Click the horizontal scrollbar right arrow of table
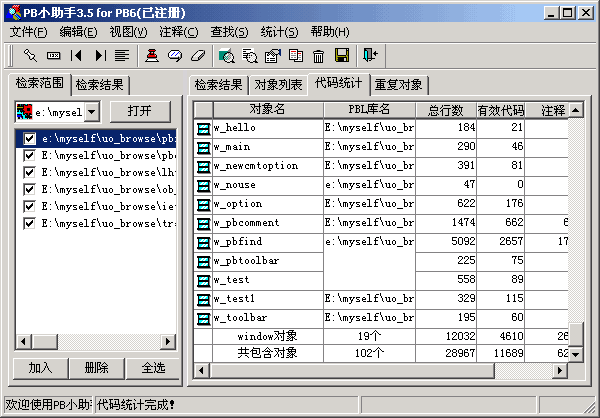 (560, 370)
